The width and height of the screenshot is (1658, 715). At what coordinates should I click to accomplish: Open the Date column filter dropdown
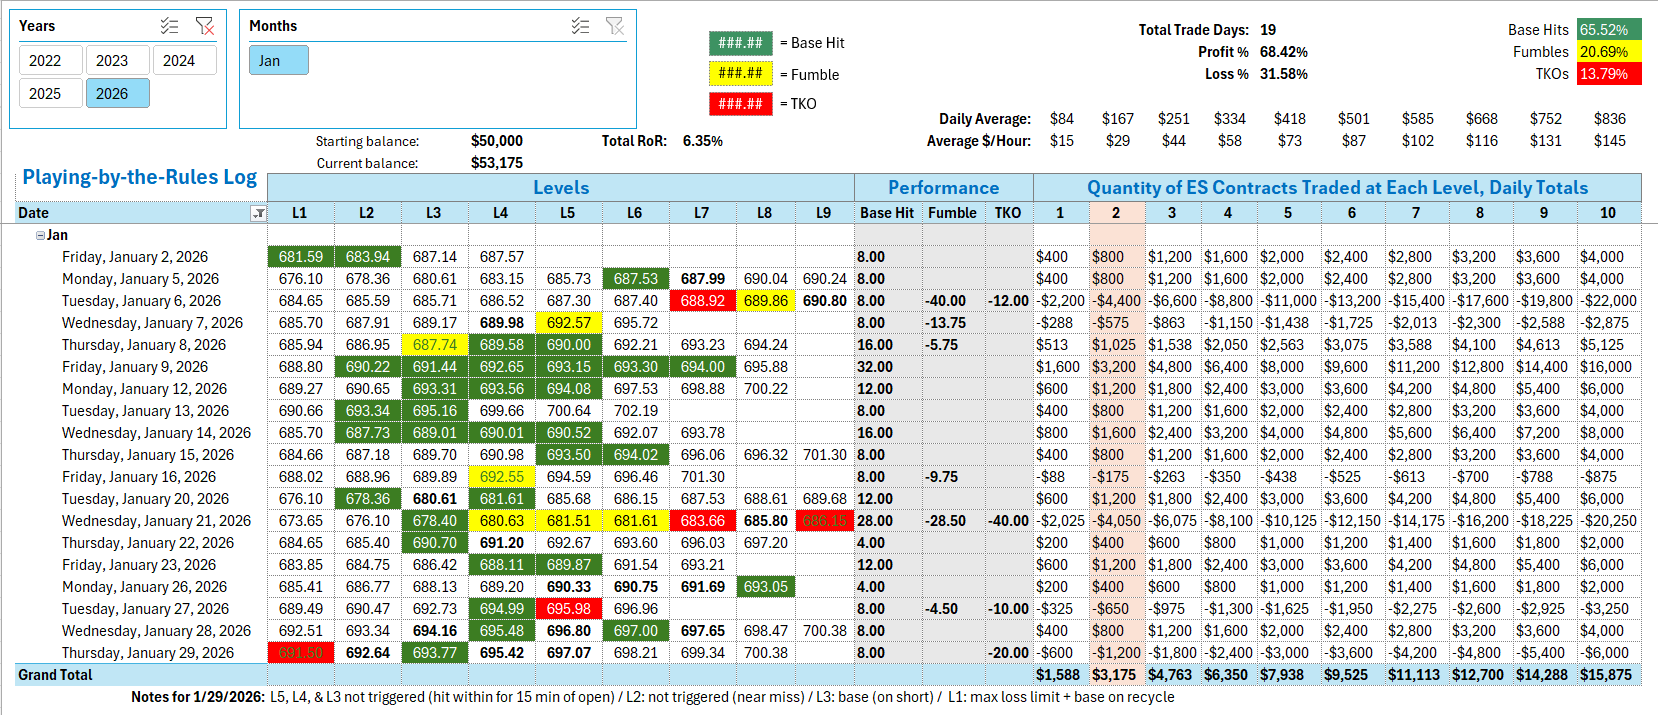[x=258, y=213]
